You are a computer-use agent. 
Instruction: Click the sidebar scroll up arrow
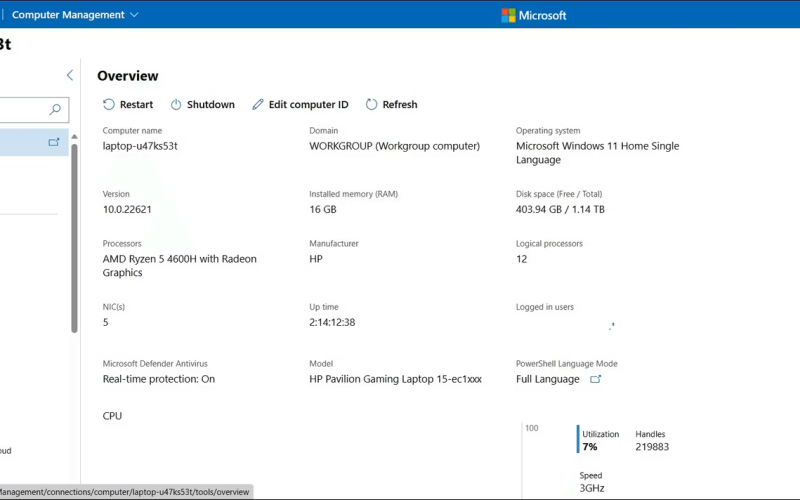74,137
